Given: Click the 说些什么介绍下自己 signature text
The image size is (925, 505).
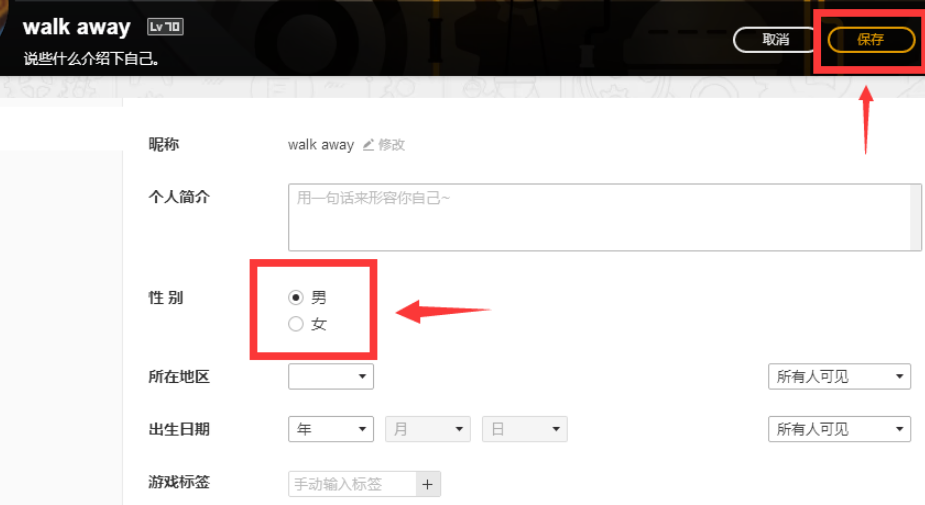Looking at the screenshot, I should (x=91, y=58).
